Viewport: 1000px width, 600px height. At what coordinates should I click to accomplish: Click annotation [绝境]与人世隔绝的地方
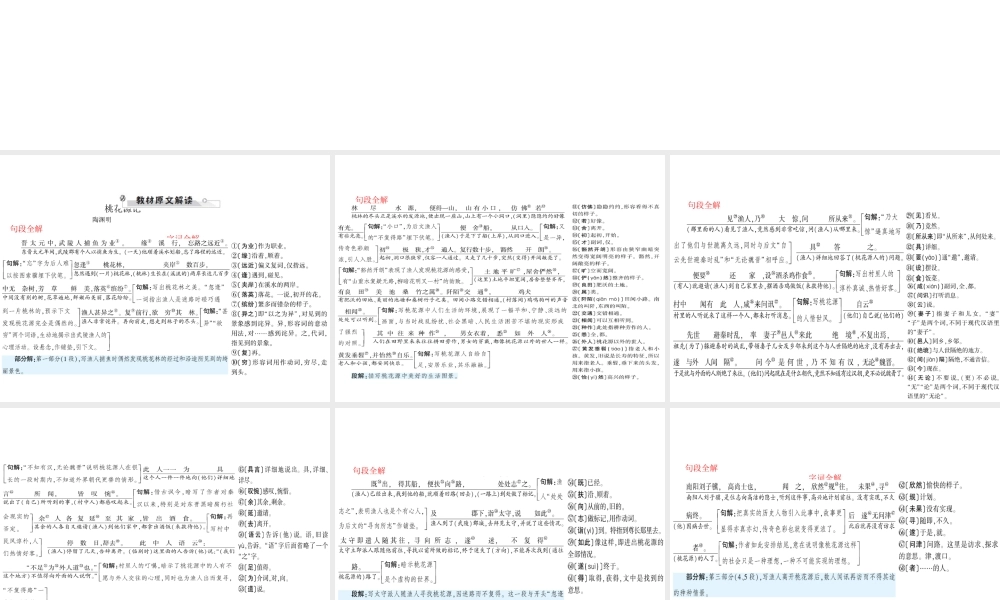coord(945,351)
